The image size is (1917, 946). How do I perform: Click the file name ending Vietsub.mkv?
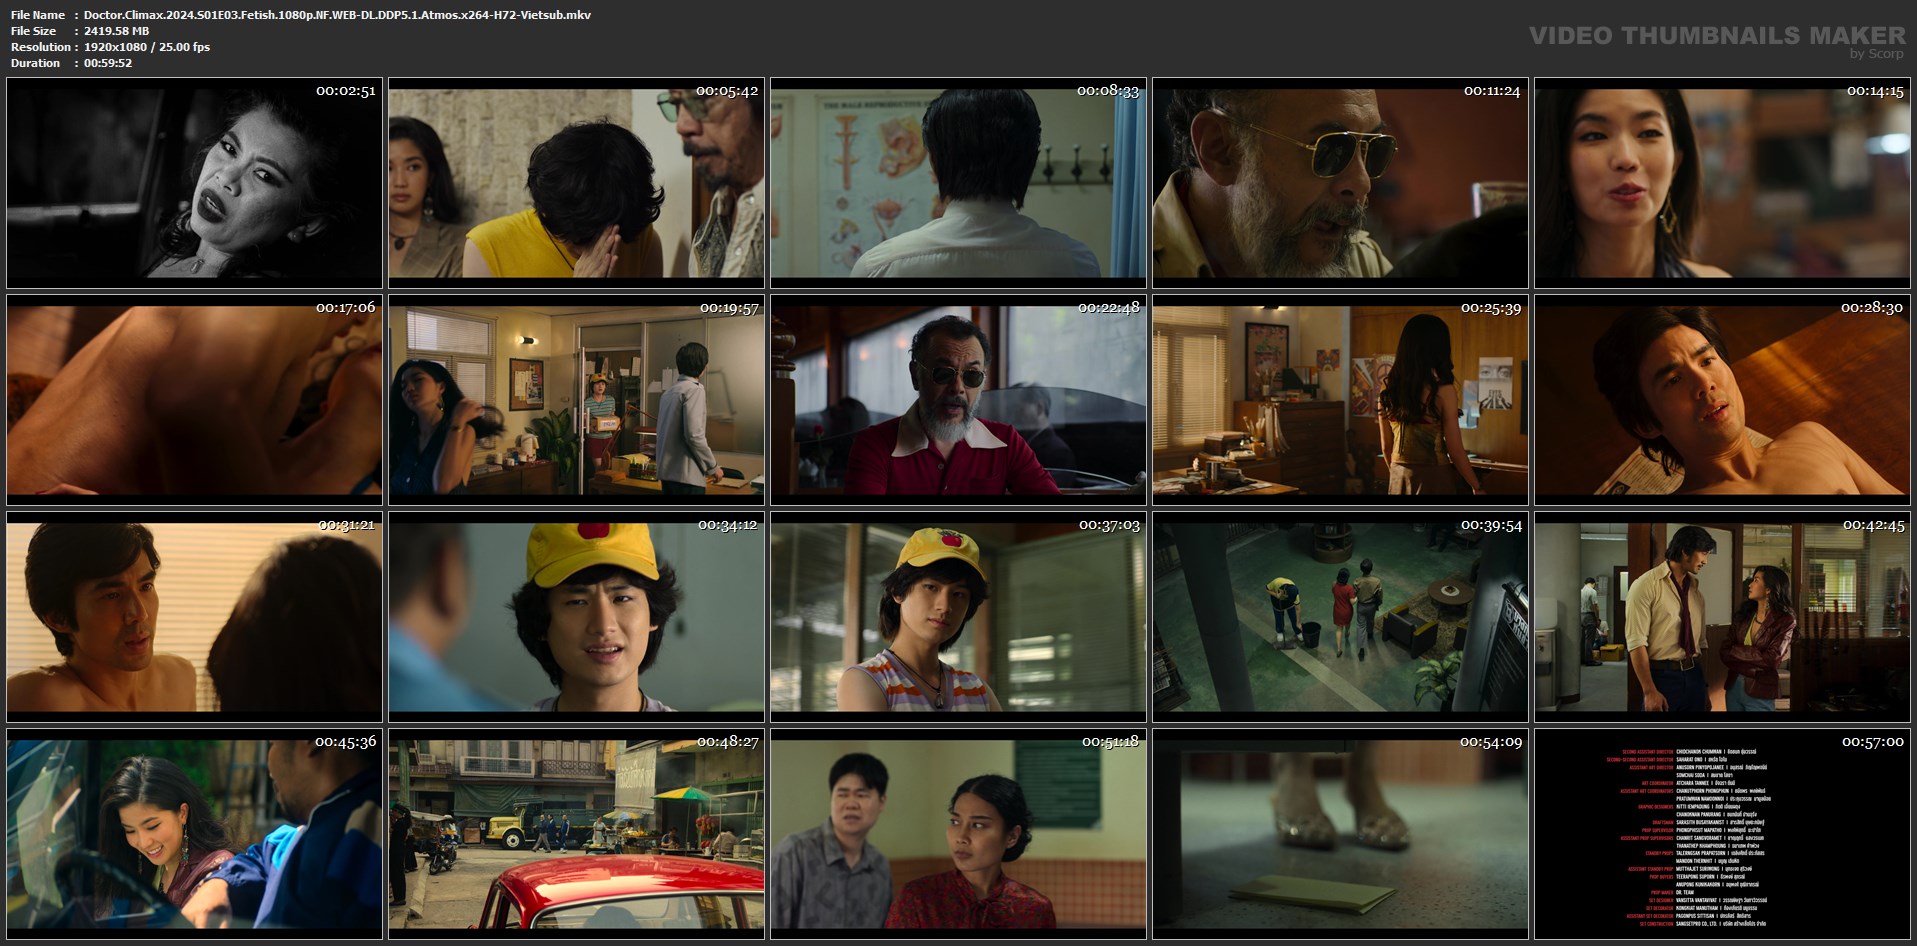tap(337, 15)
